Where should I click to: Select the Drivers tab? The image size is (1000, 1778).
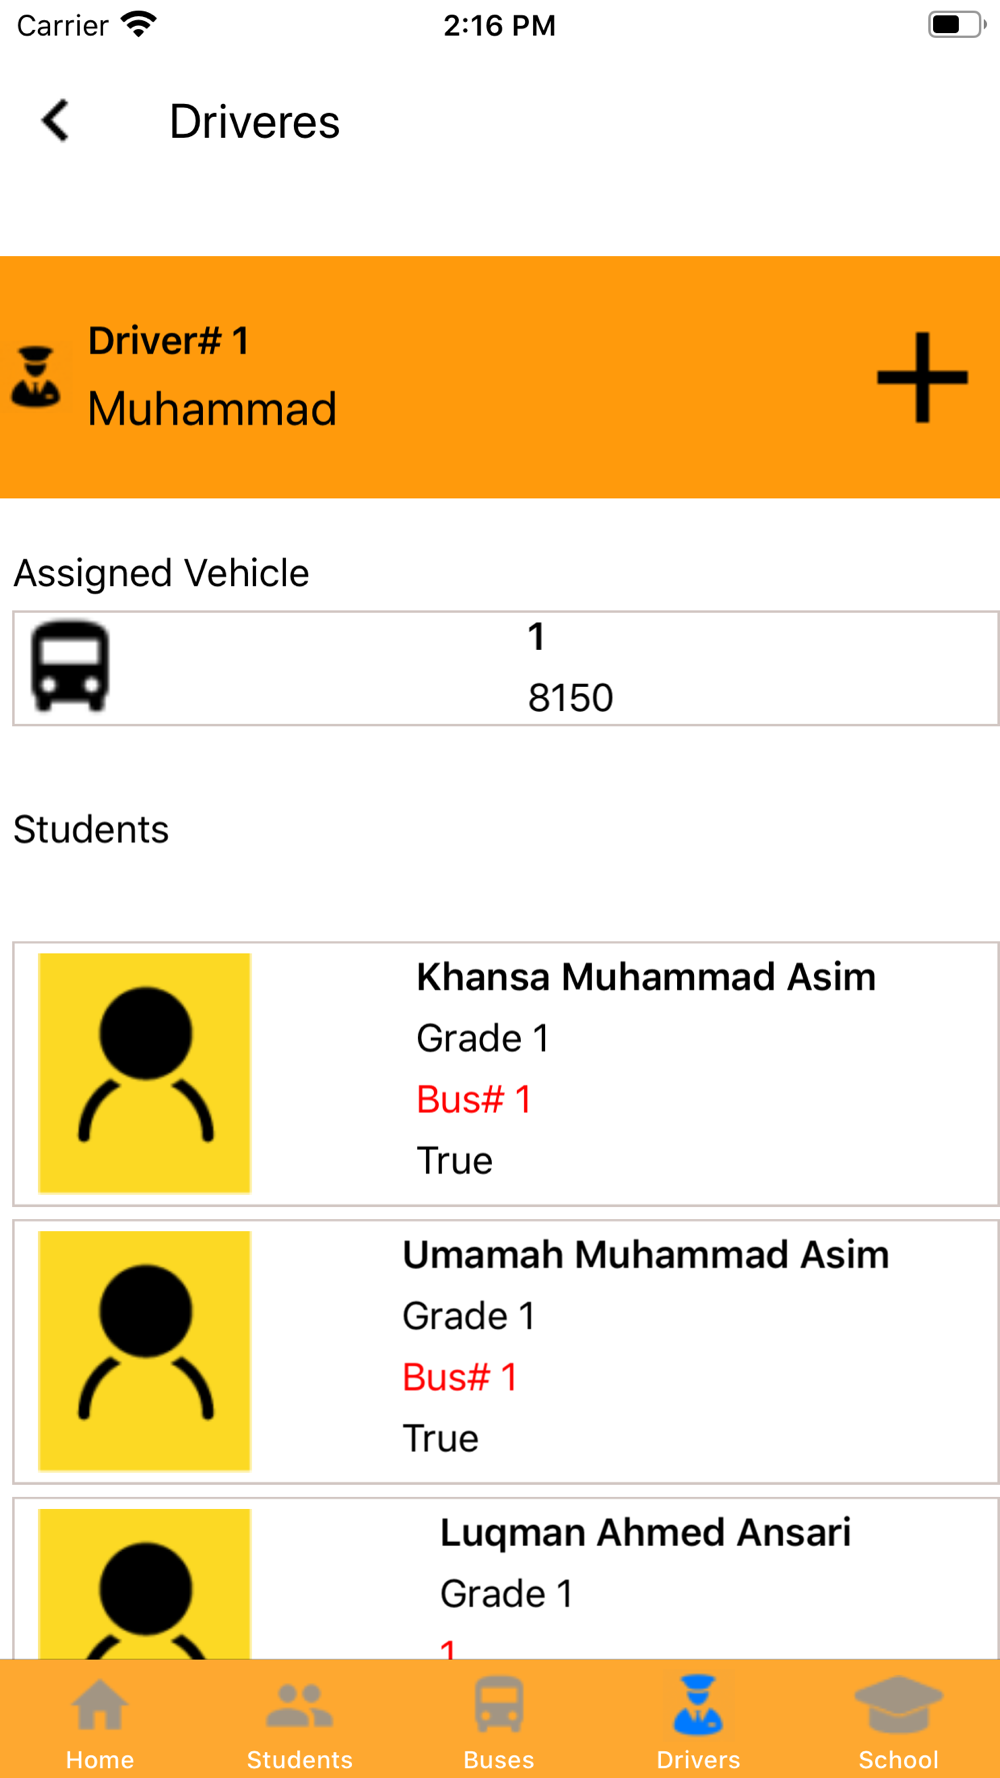(x=698, y=1722)
